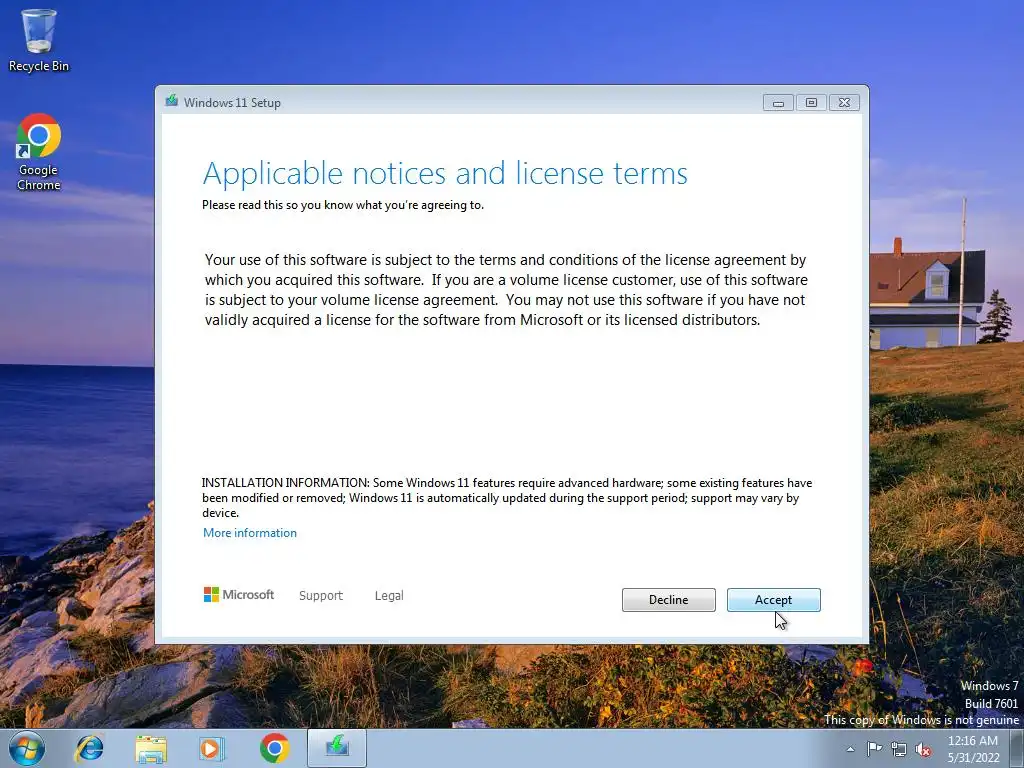Click the 'Your use of this software' paragraph
The height and width of the screenshot is (768, 1024).
[506, 290]
